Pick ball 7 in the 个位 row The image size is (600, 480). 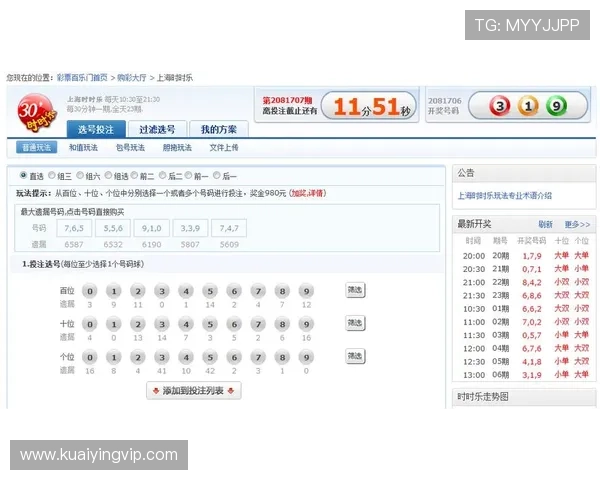(258, 358)
